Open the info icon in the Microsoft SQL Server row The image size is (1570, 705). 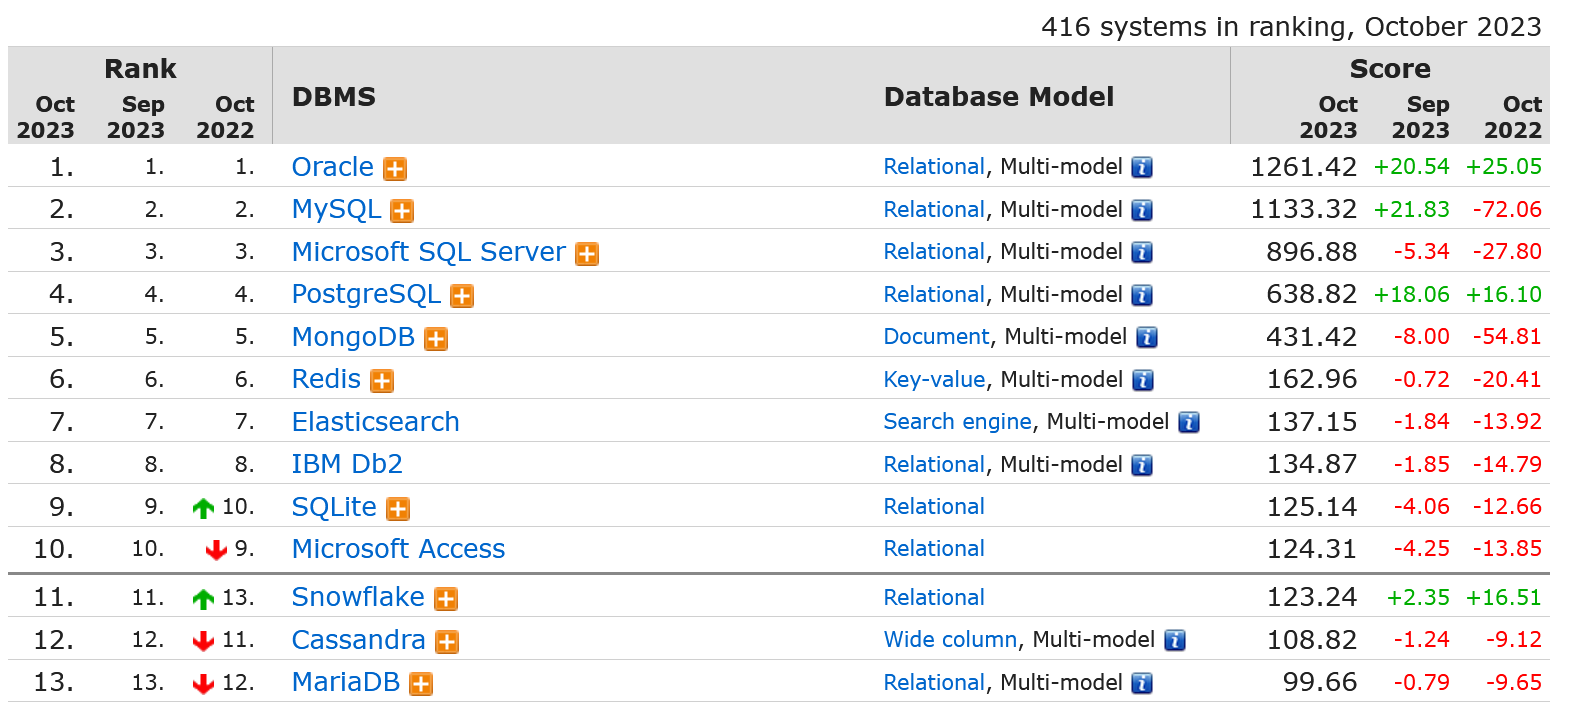pos(1142,252)
